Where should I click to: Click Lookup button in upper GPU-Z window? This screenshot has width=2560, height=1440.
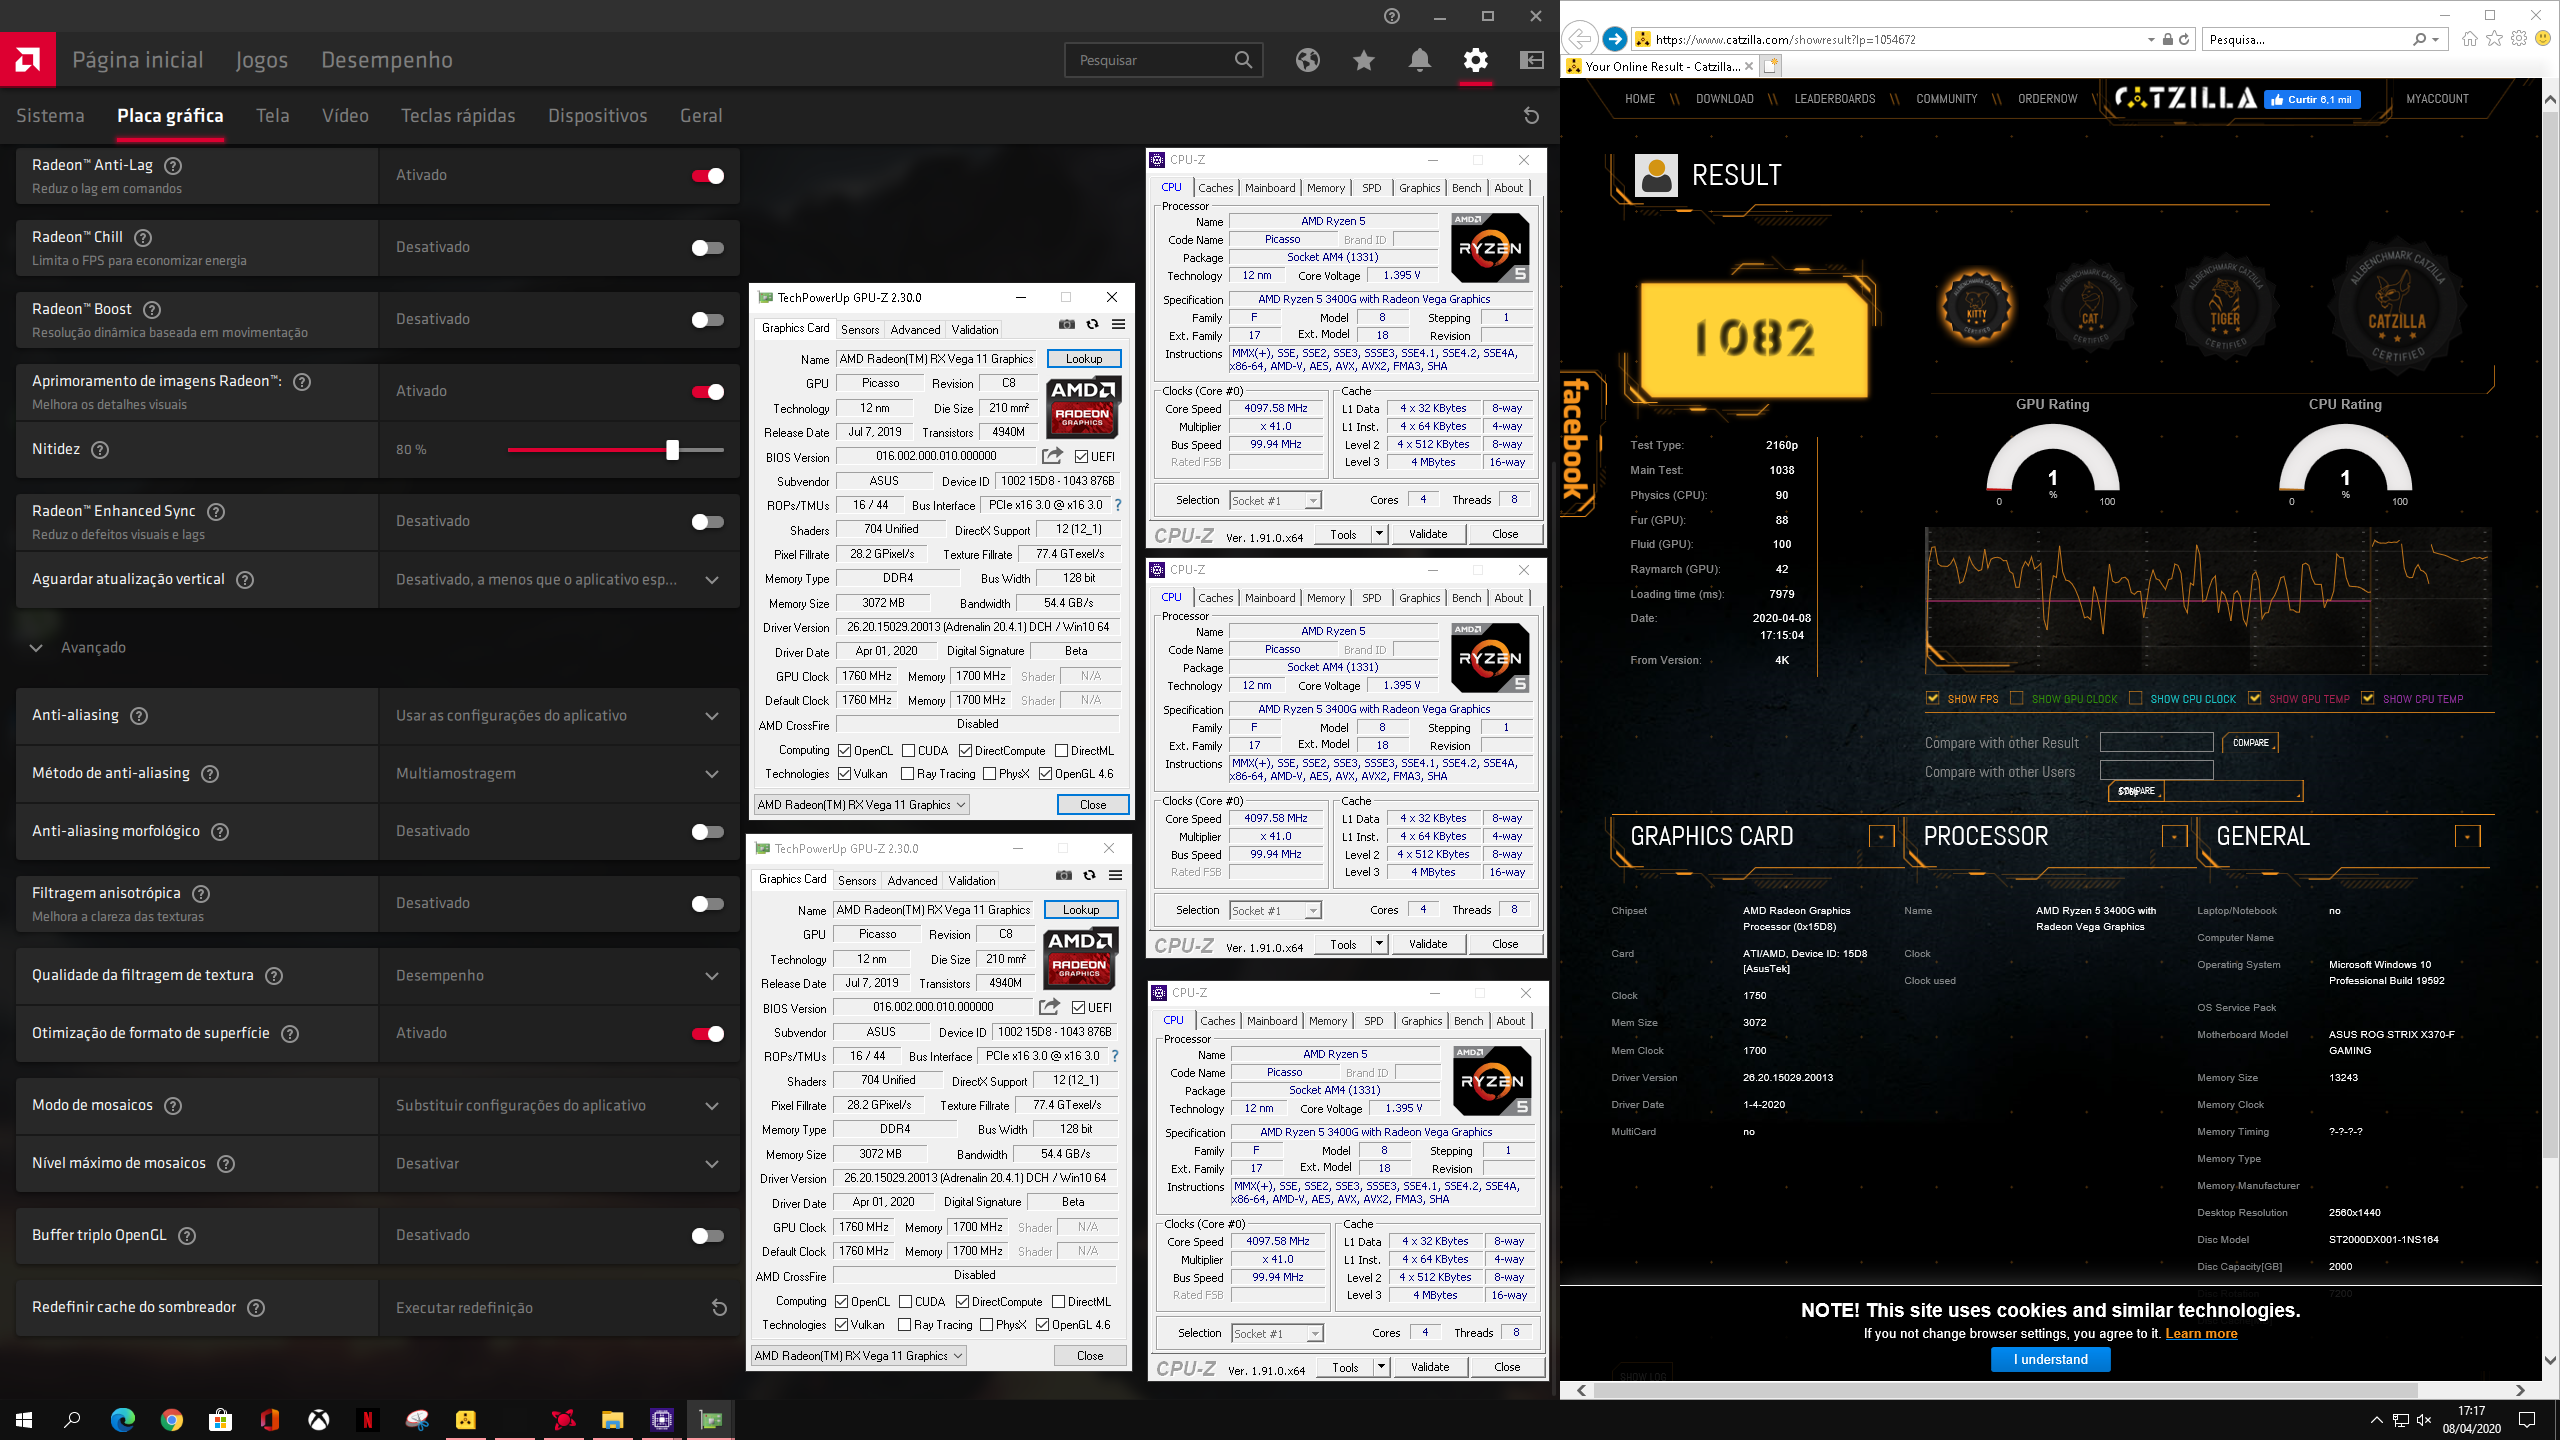click(1083, 358)
